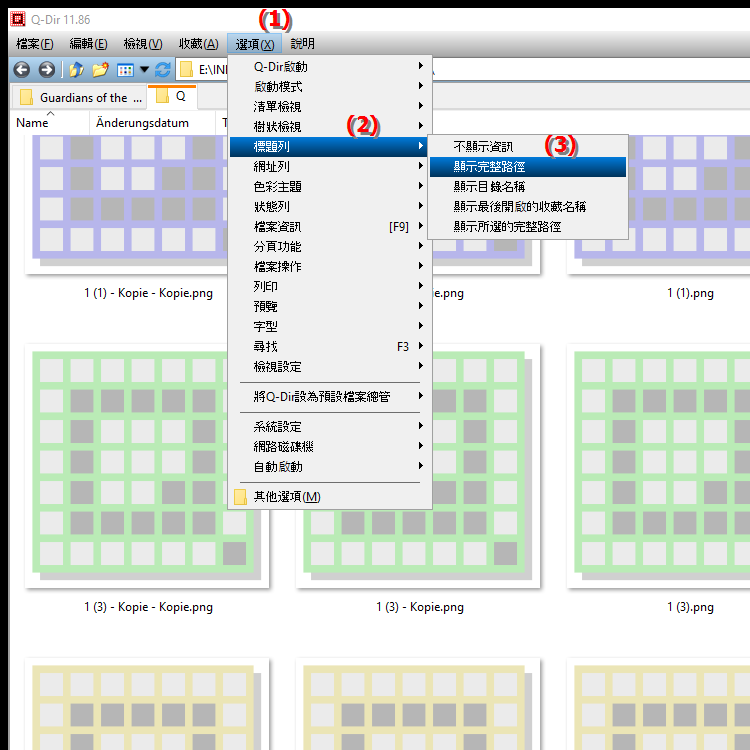
Task: Open the 尋找 F3 submenu
Action: pyautogui.click(x=330, y=347)
